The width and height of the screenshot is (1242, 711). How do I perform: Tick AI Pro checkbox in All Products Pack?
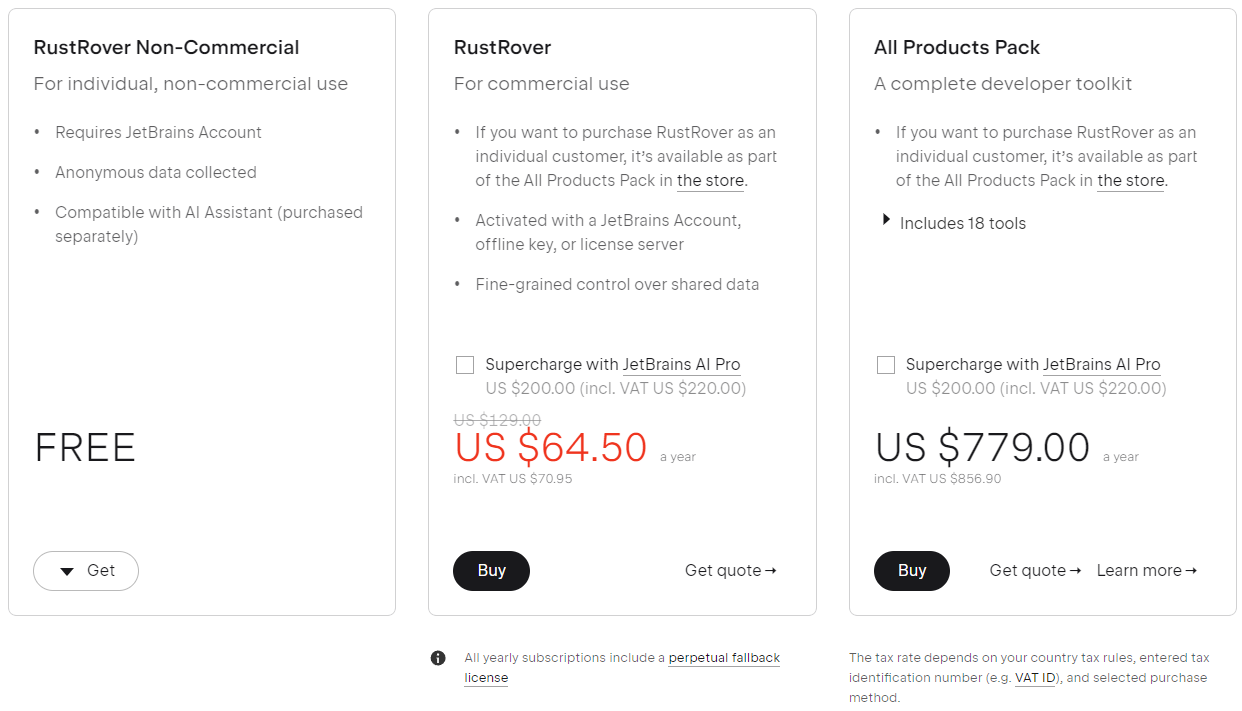pyautogui.click(x=886, y=365)
